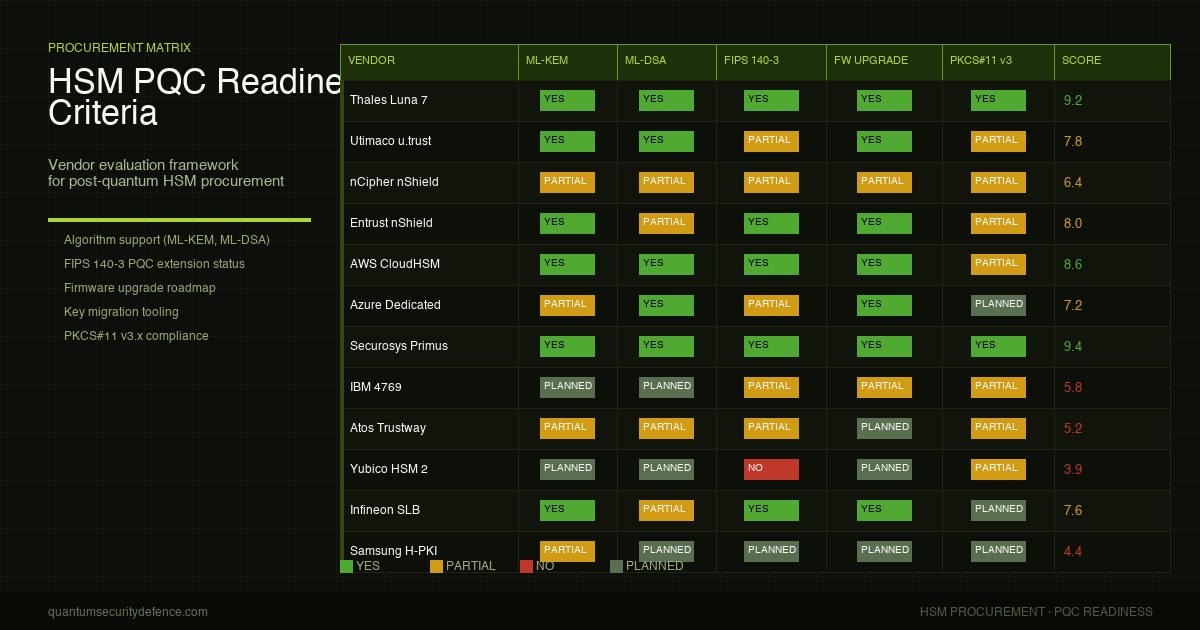Click Utimaco FIPS 140-3 PARTIAL badge

click(x=771, y=141)
